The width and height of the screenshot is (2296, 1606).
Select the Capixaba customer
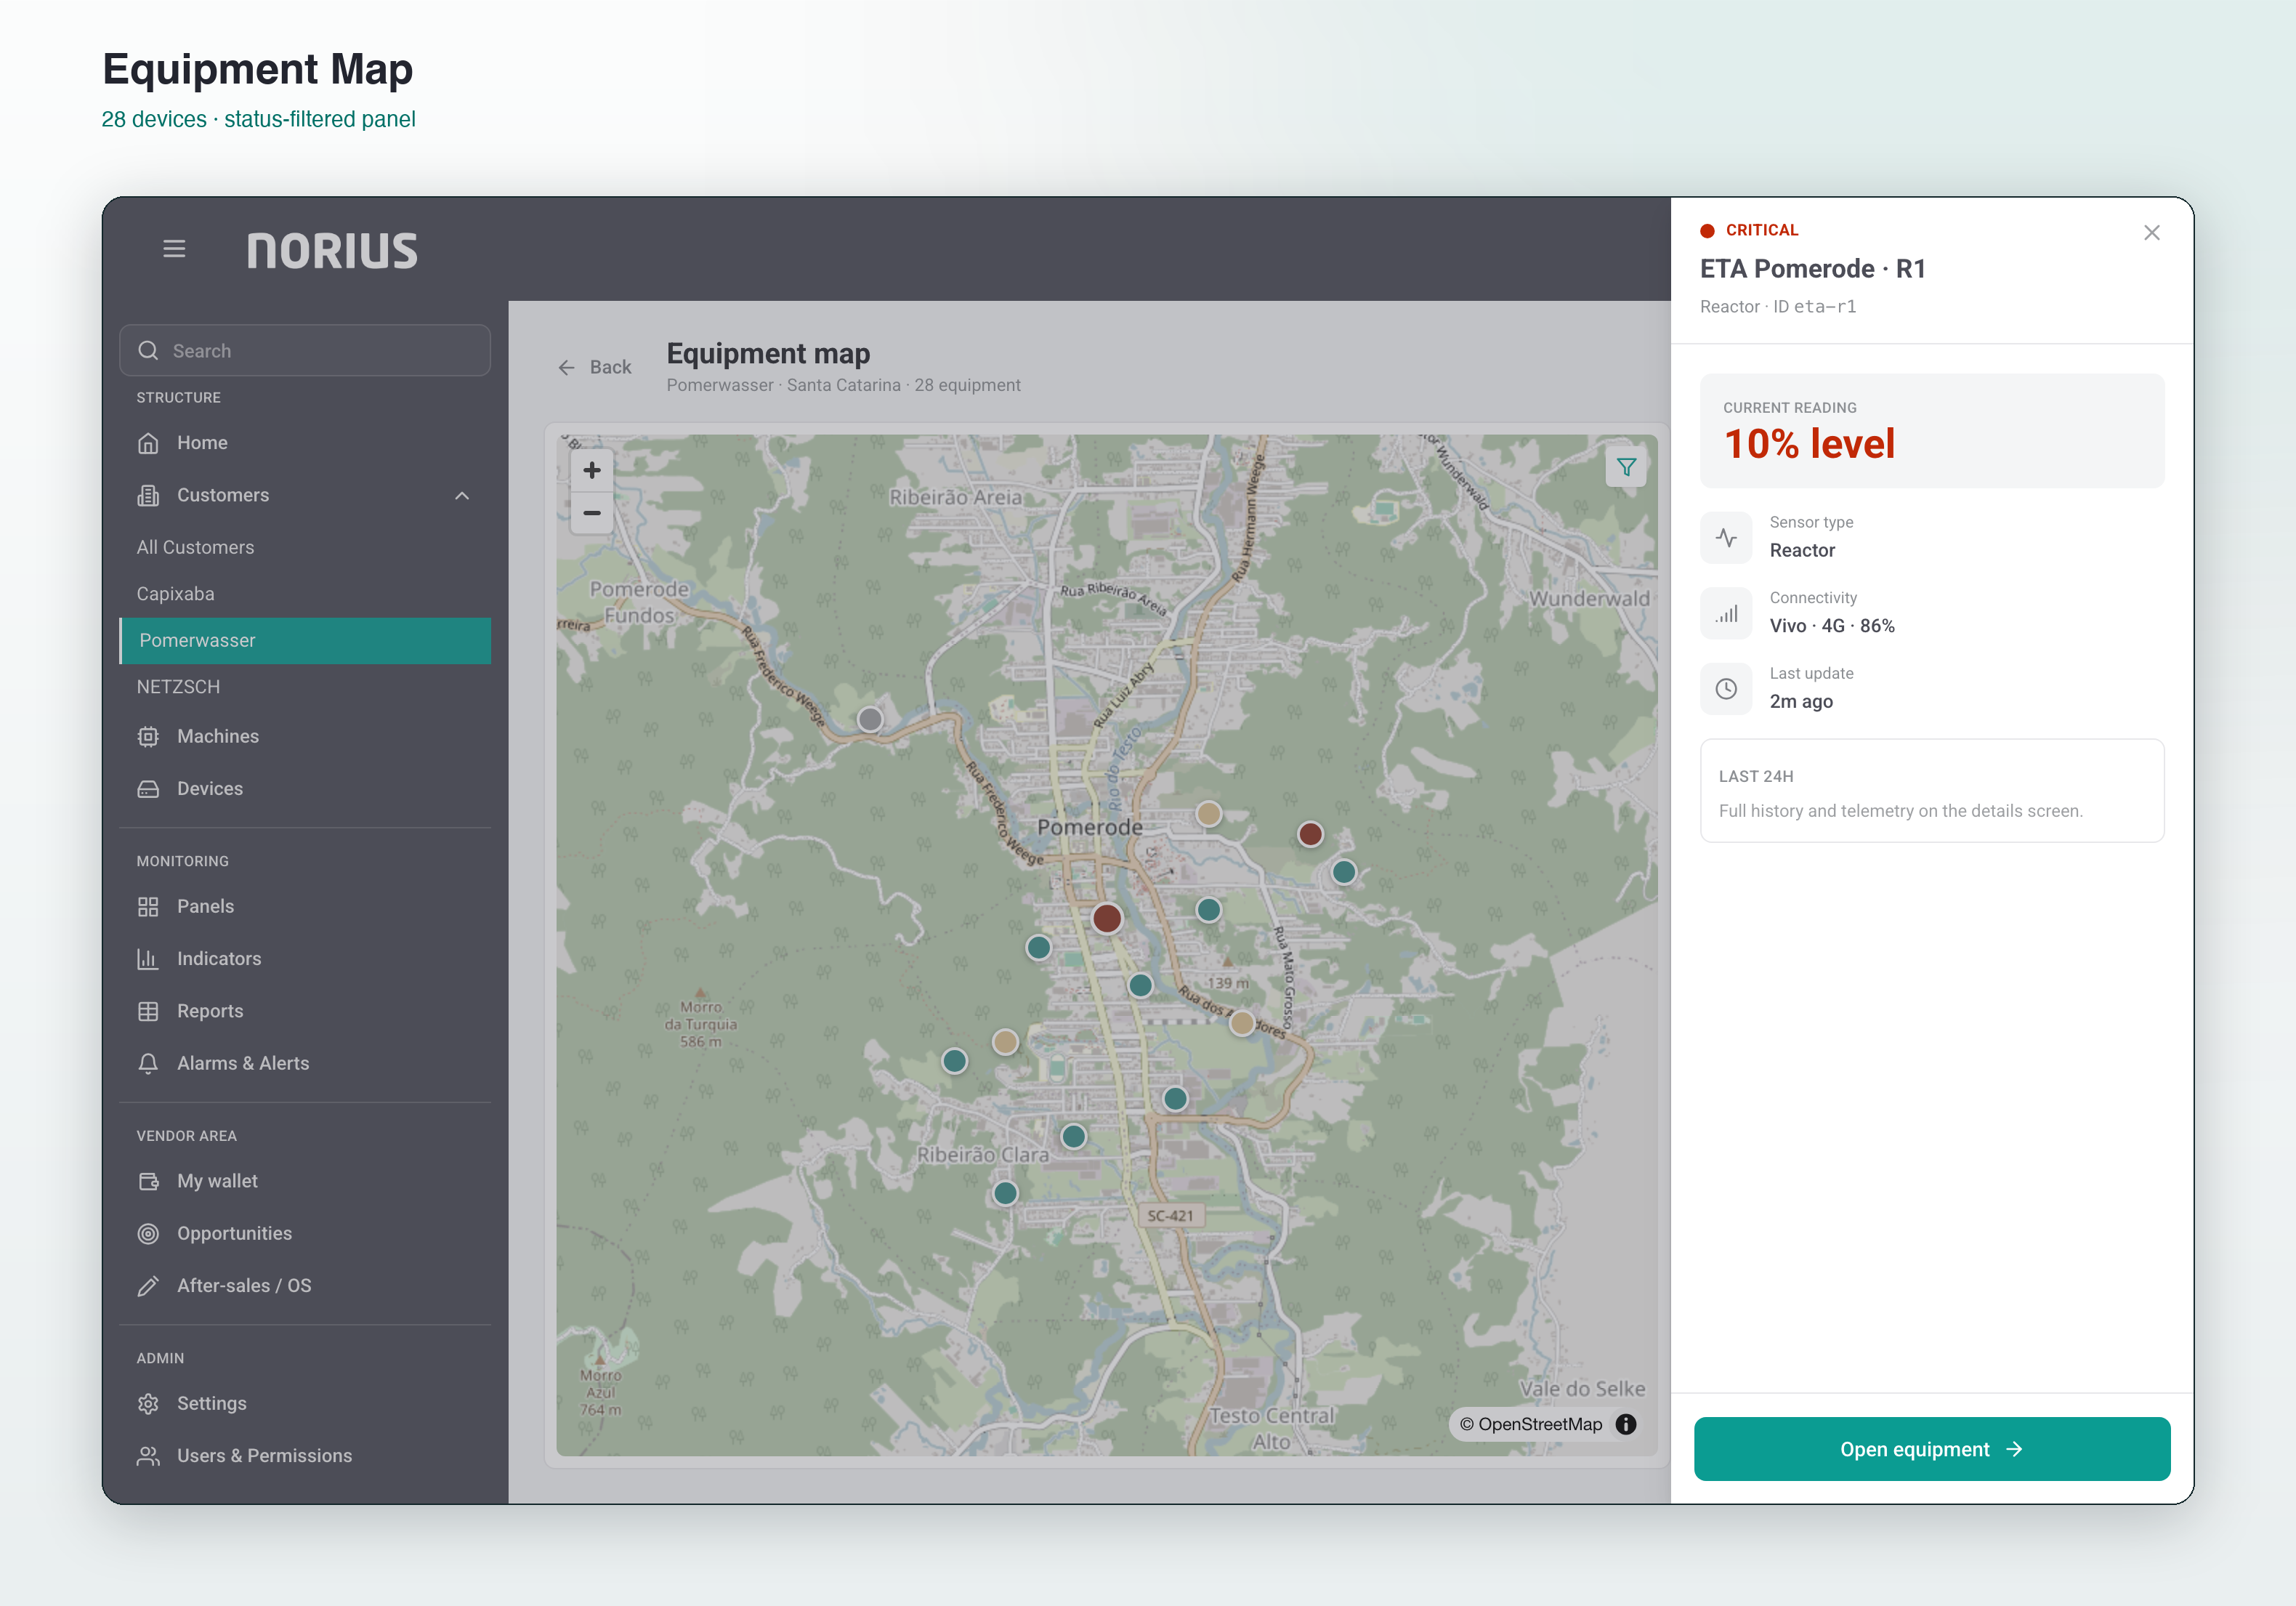(x=305, y=594)
